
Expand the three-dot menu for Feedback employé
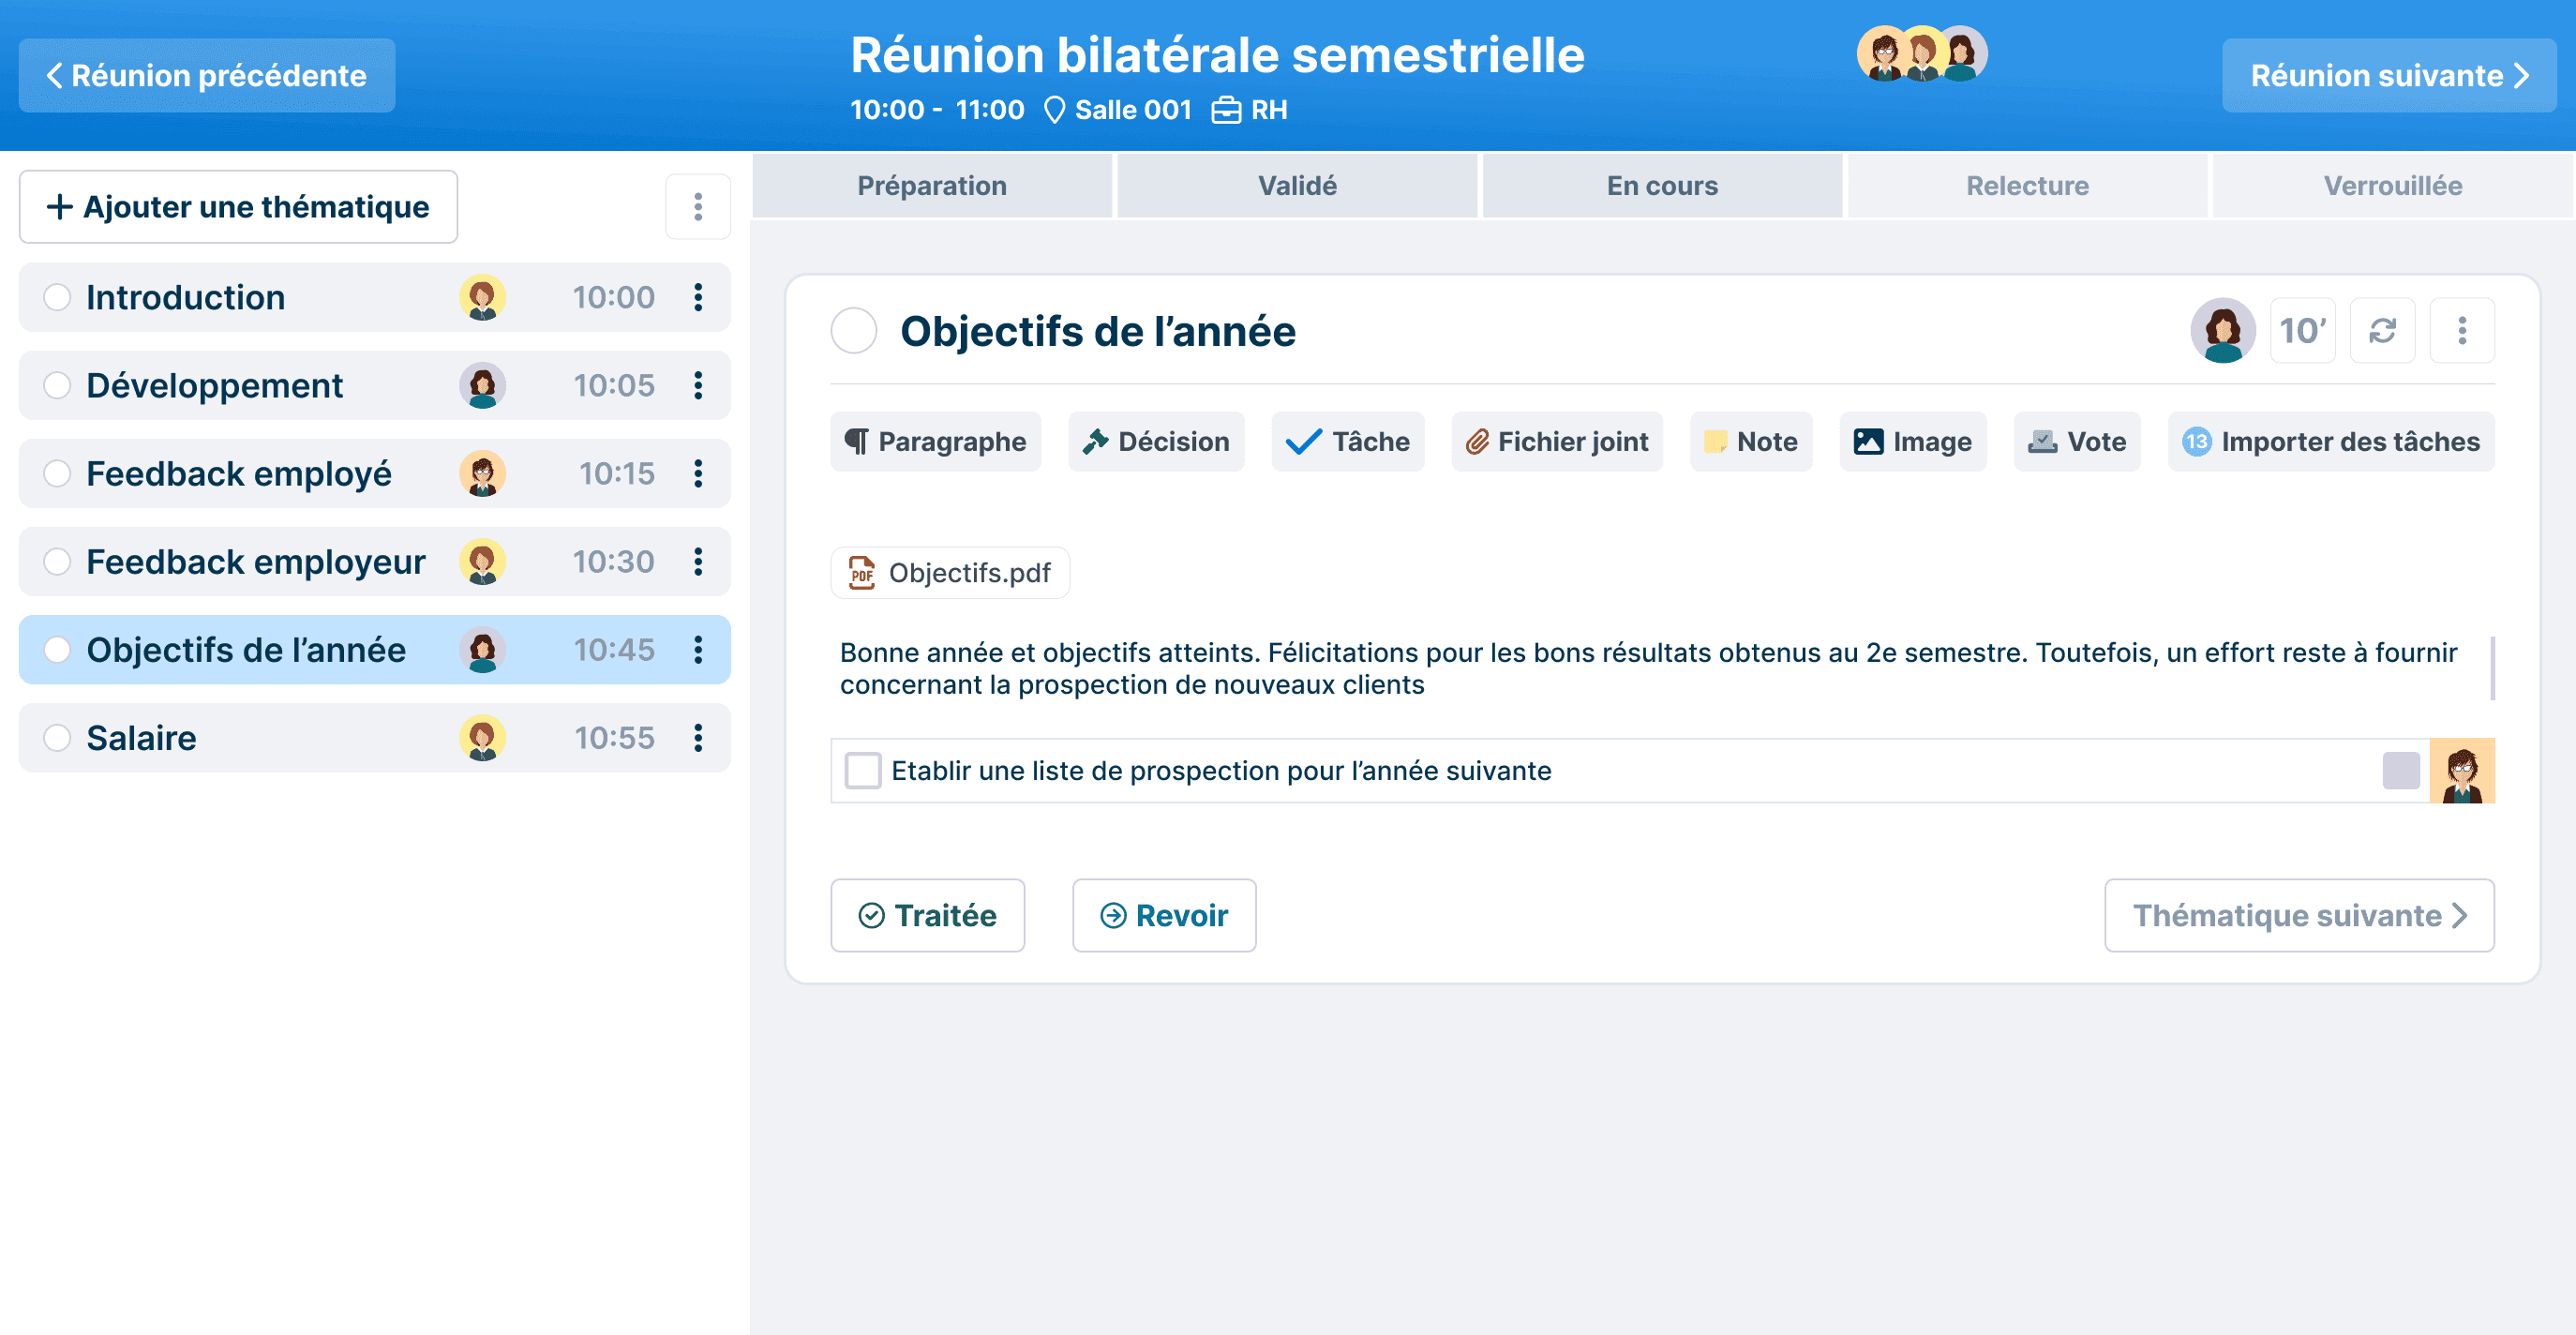[x=698, y=473]
